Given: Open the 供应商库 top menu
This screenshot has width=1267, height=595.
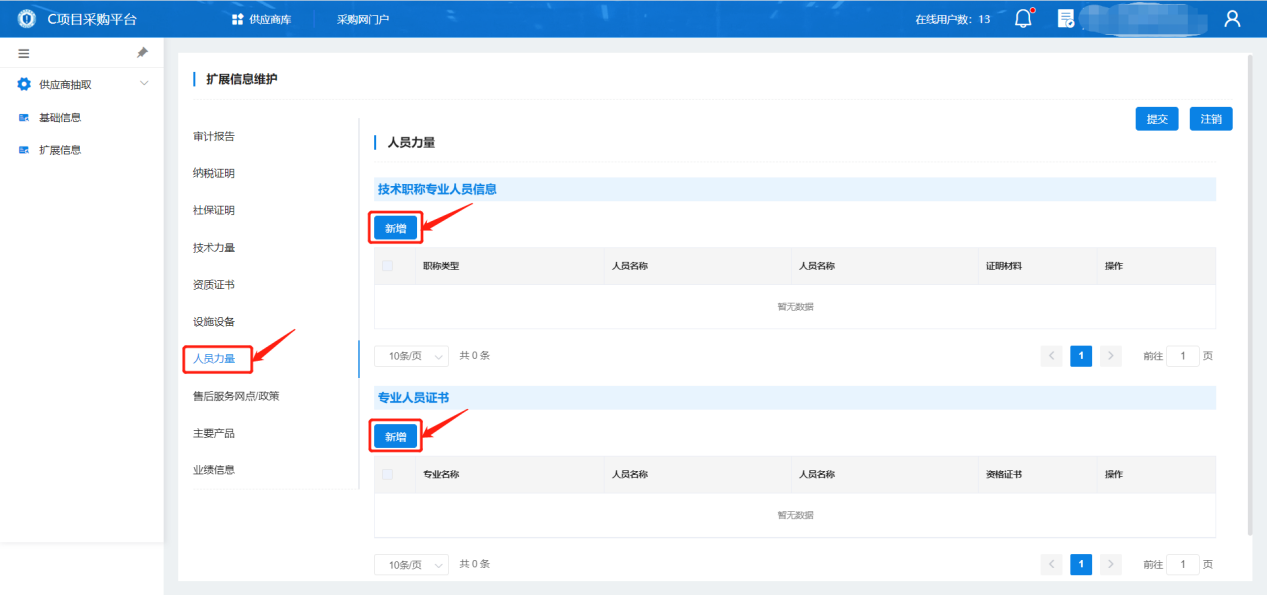Looking at the screenshot, I should (x=261, y=19).
